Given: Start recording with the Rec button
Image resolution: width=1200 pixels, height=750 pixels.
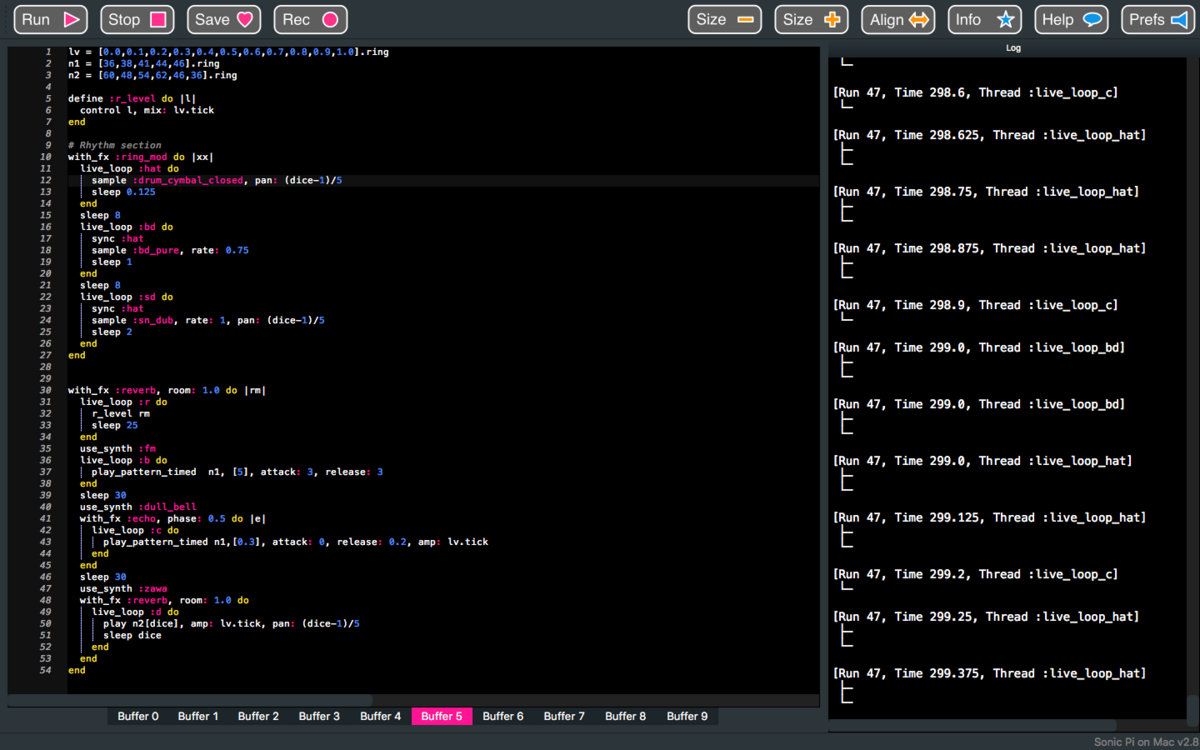Looking at the screenshot, I should pyautogui.click(x=311, y=20).
